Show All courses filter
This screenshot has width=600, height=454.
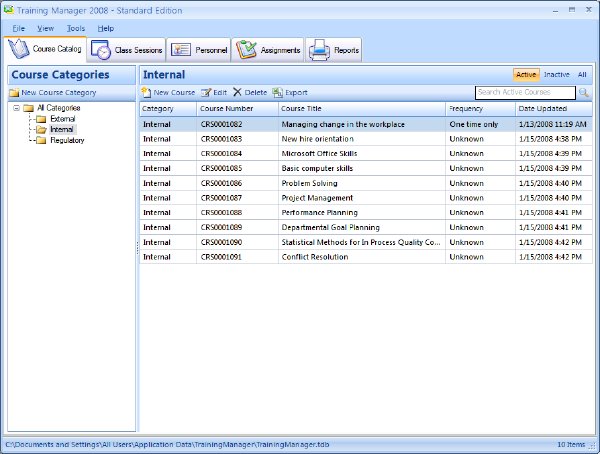click(x=582, y=75)
